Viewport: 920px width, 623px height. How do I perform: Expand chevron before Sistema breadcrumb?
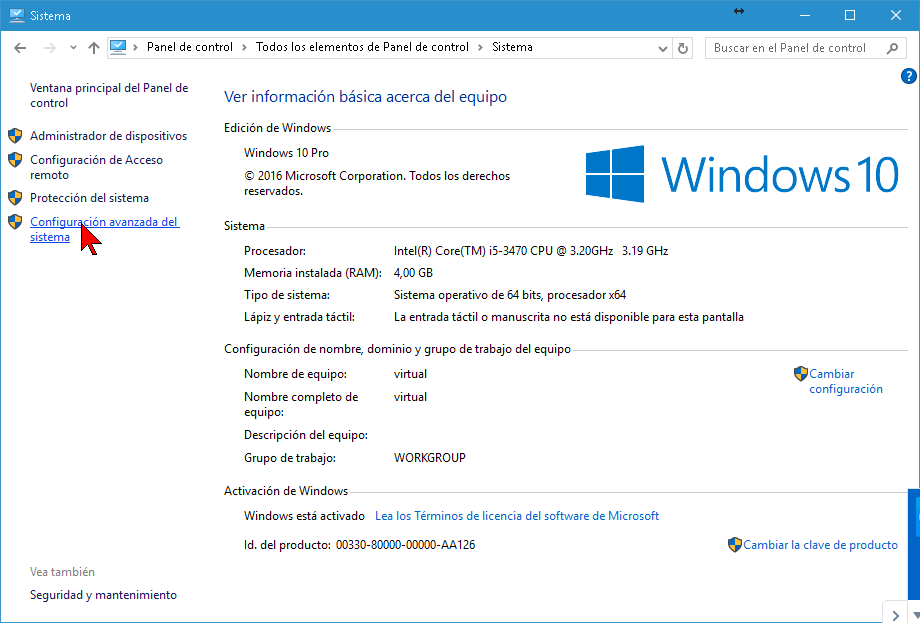tap(481, 48)
